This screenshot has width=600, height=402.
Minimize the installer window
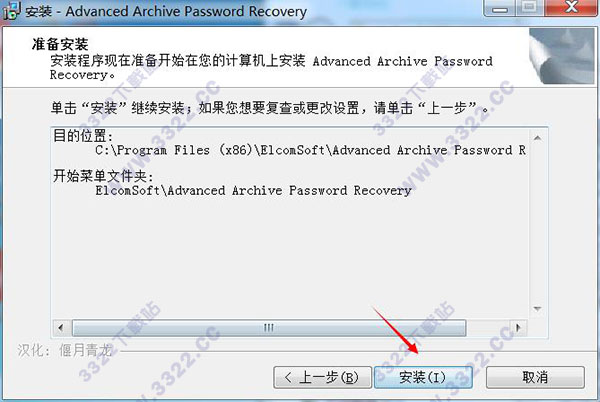tap(499, 8)
